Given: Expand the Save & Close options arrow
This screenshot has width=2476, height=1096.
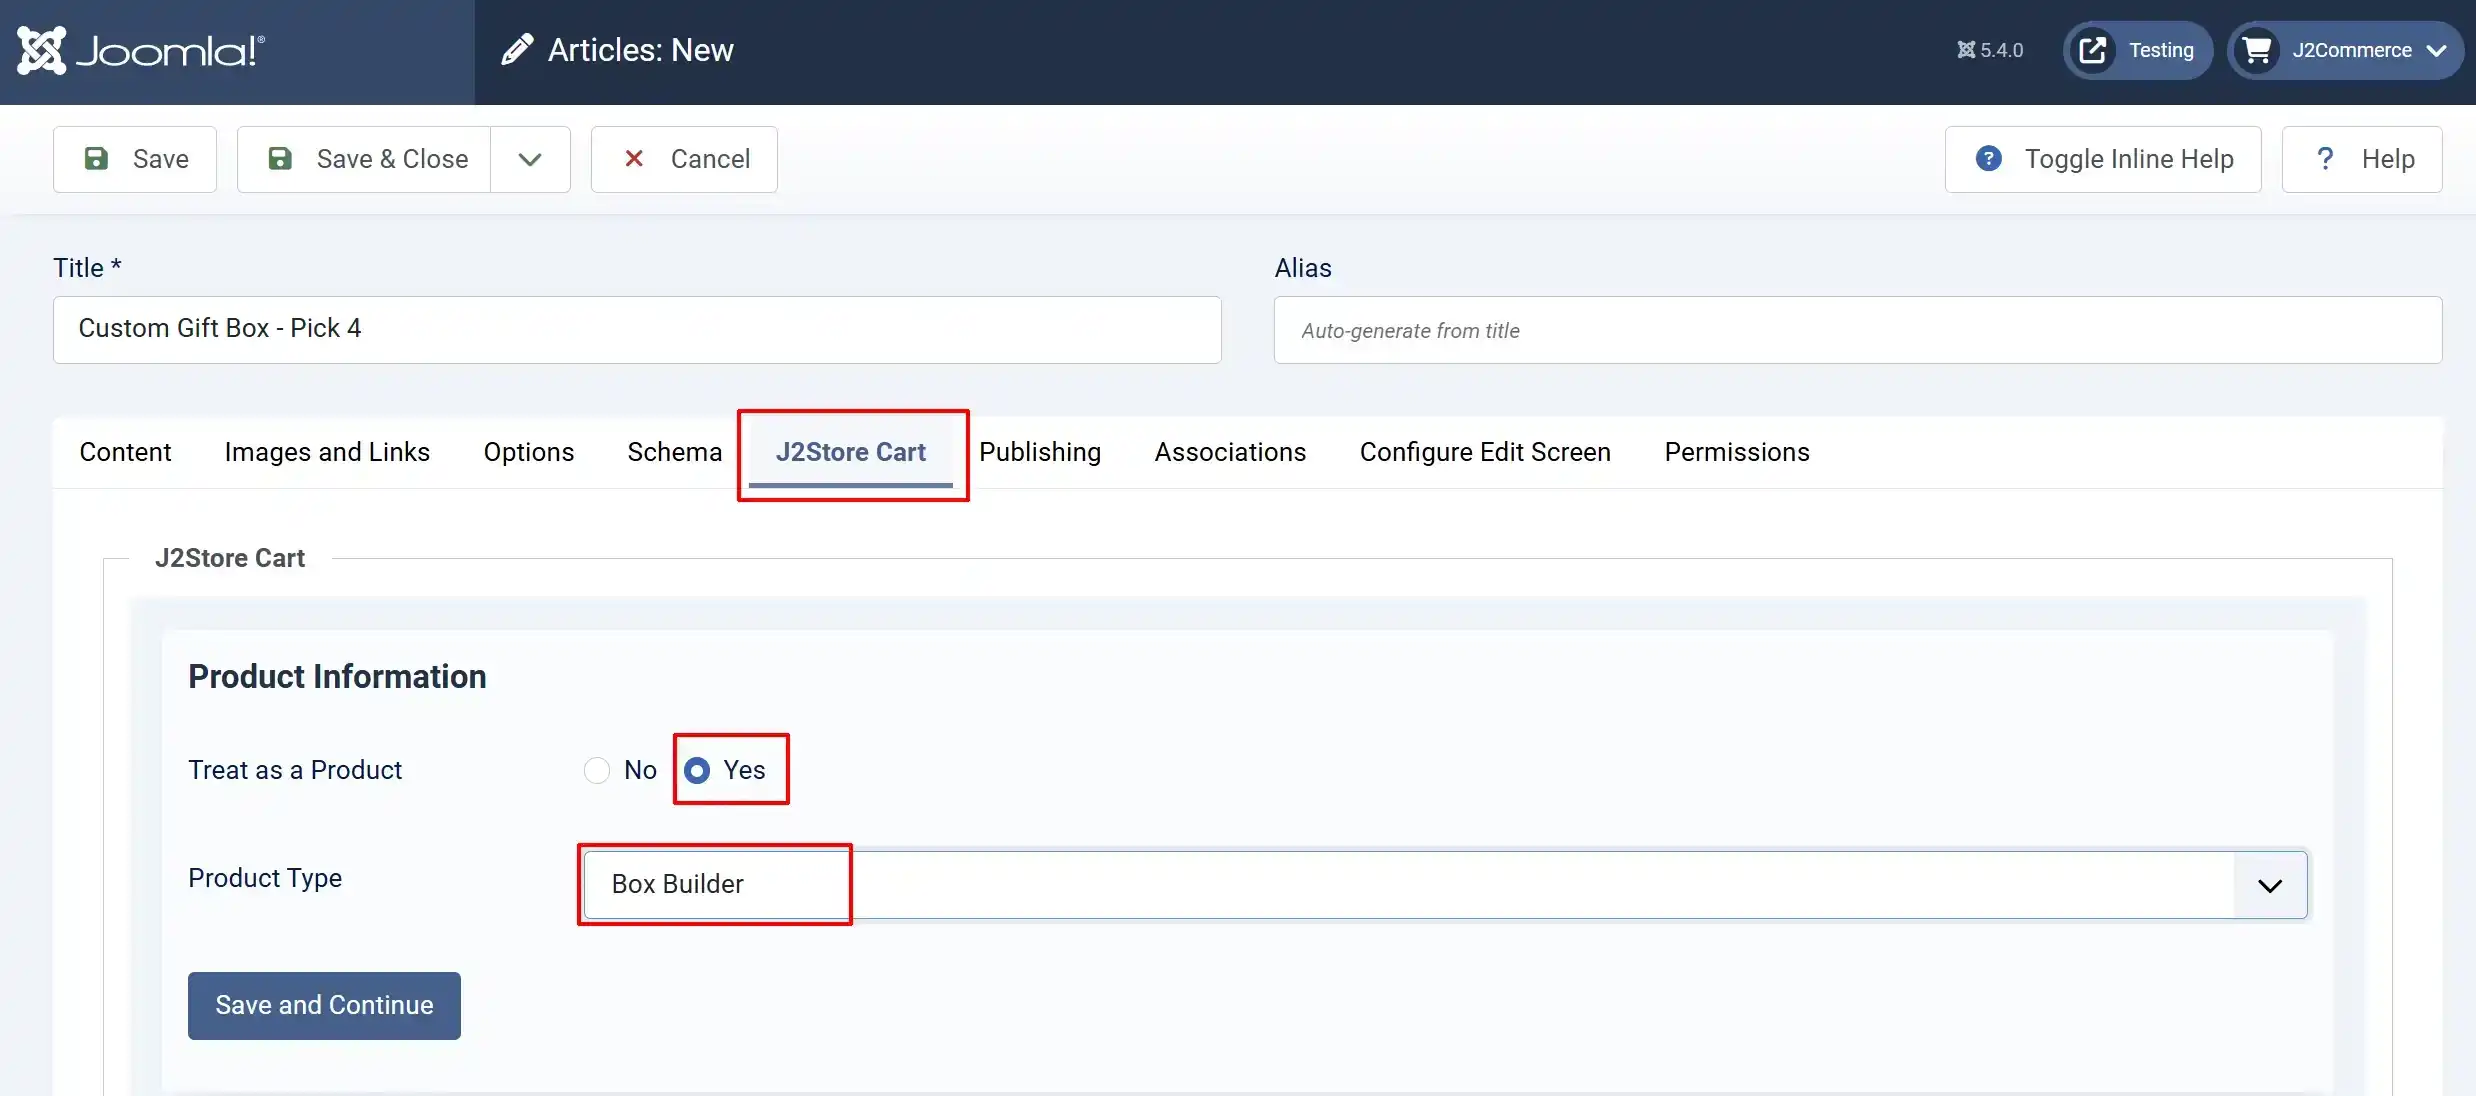Looking at the screenshot, I should (x=530, y=159).
